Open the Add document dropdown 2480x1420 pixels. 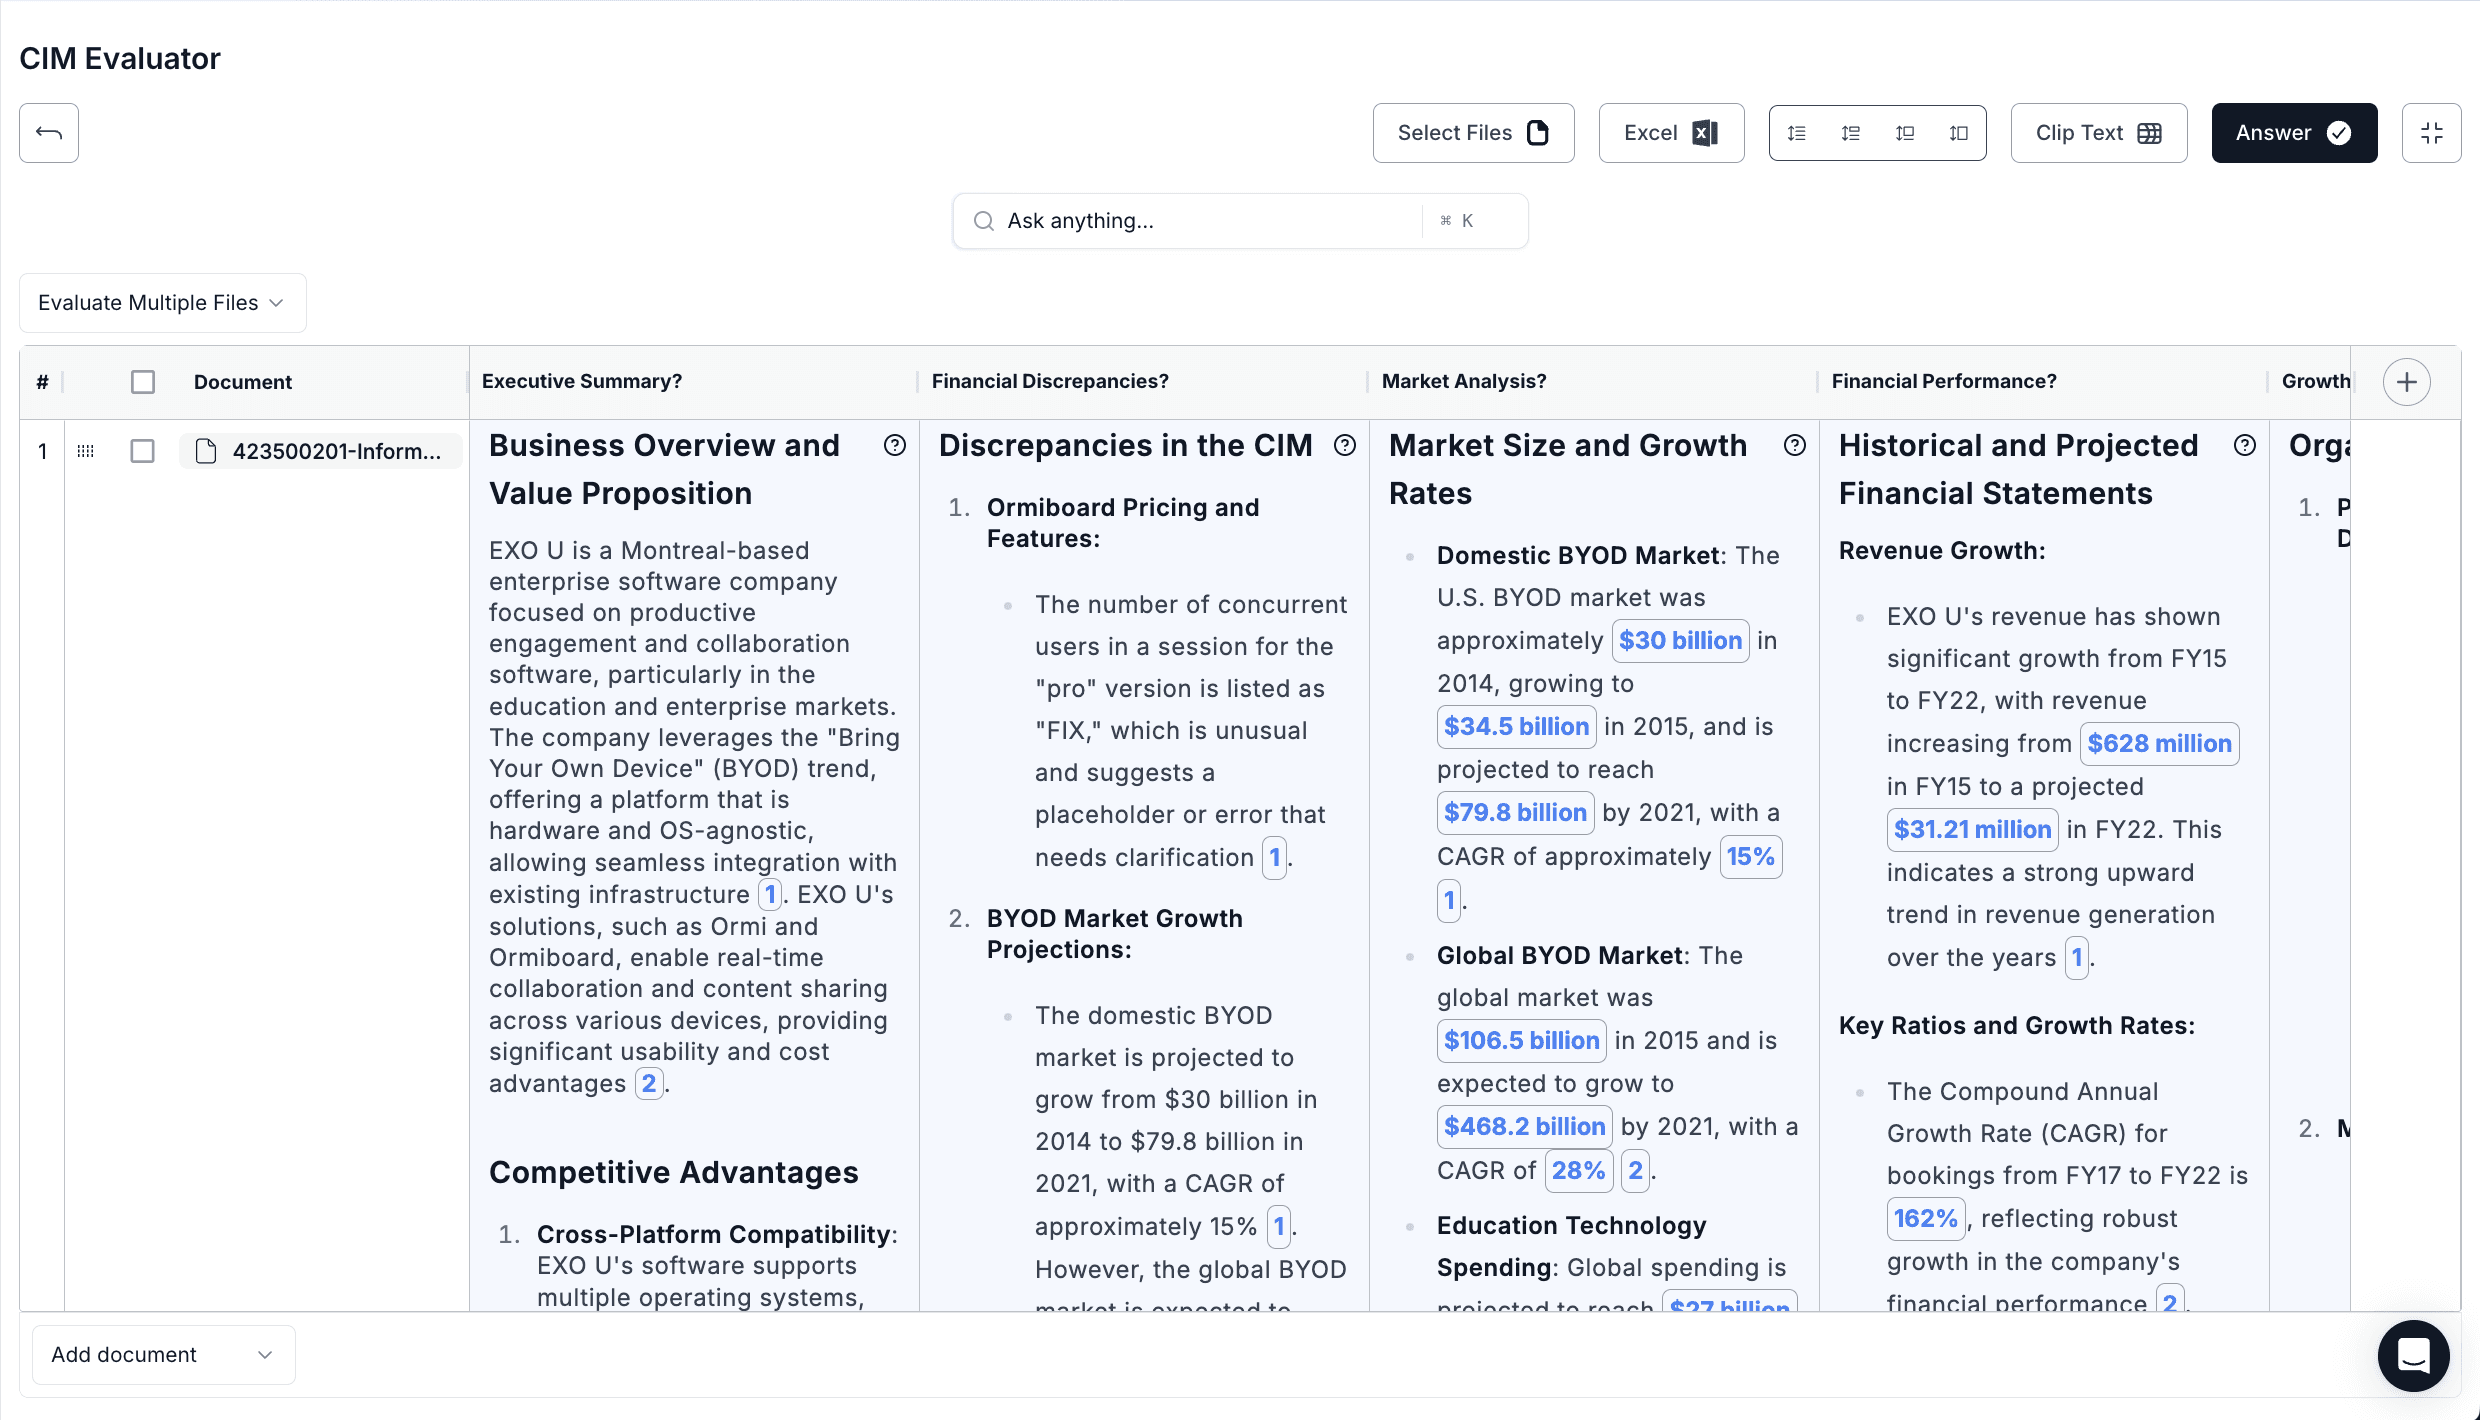point(163,1355)
